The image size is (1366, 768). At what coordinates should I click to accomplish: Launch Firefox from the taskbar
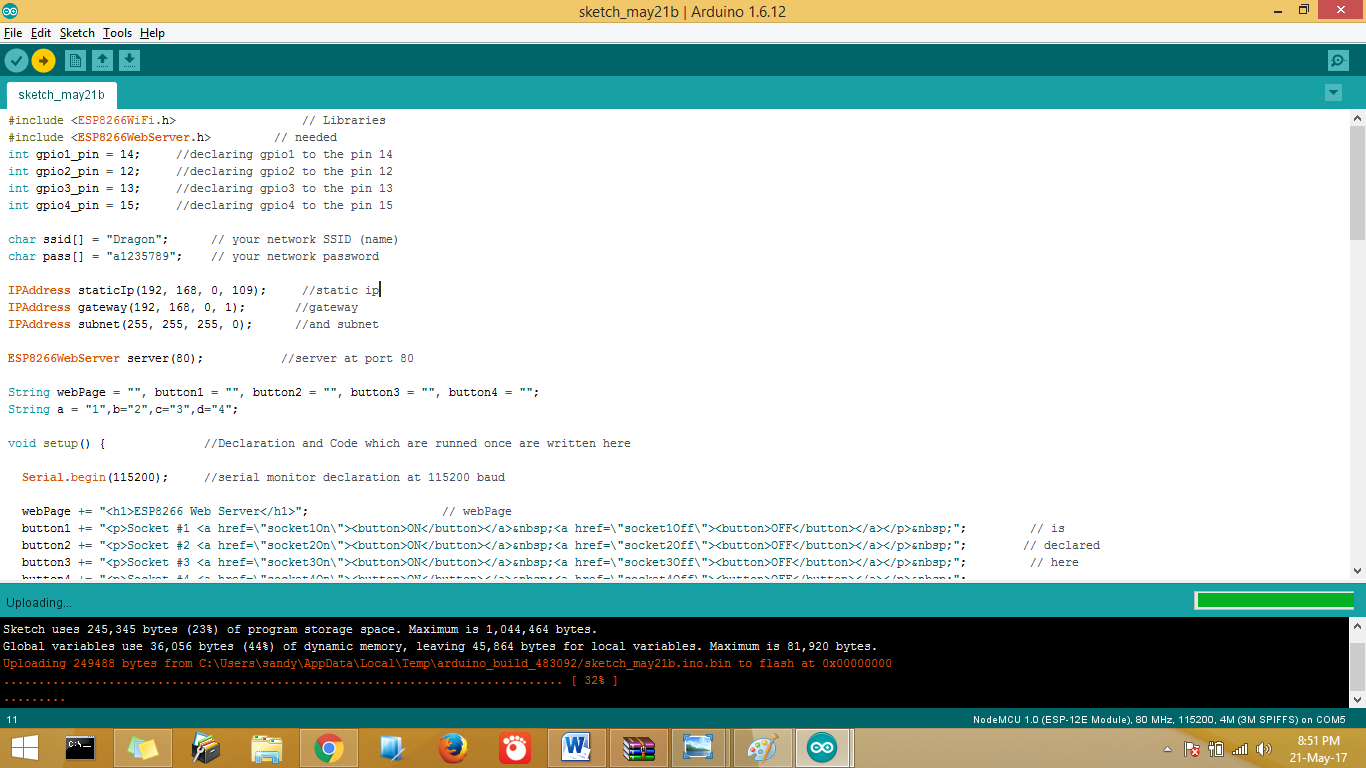(453, 748)
